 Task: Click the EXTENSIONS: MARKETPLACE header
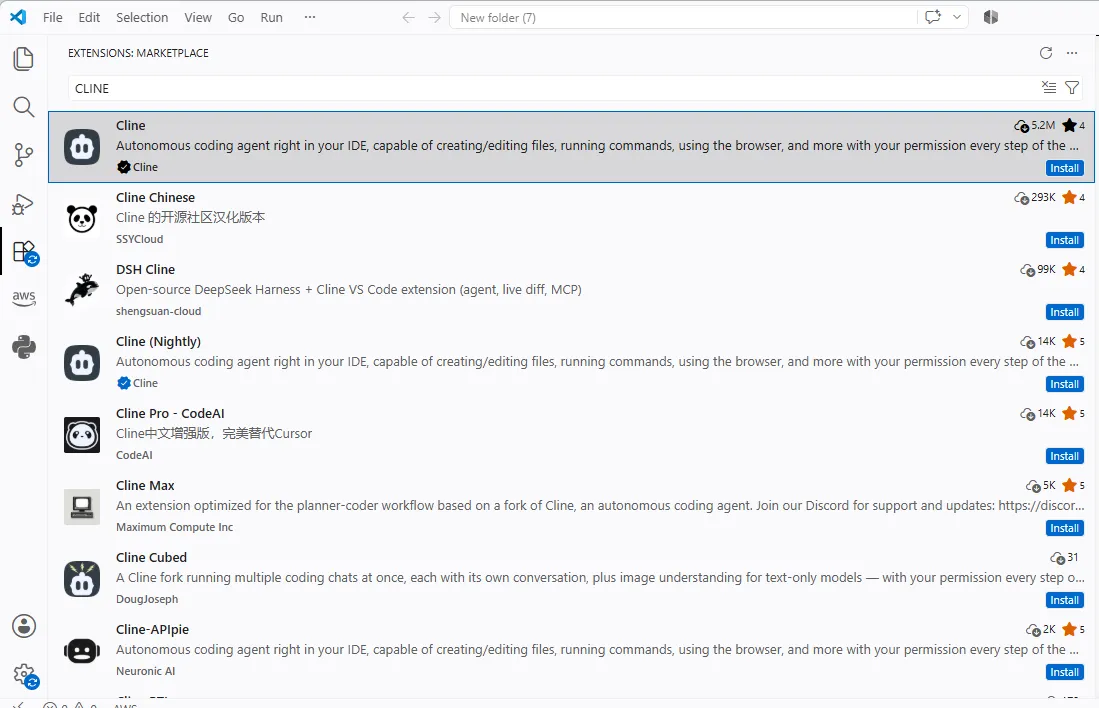[x=138, y=53]
